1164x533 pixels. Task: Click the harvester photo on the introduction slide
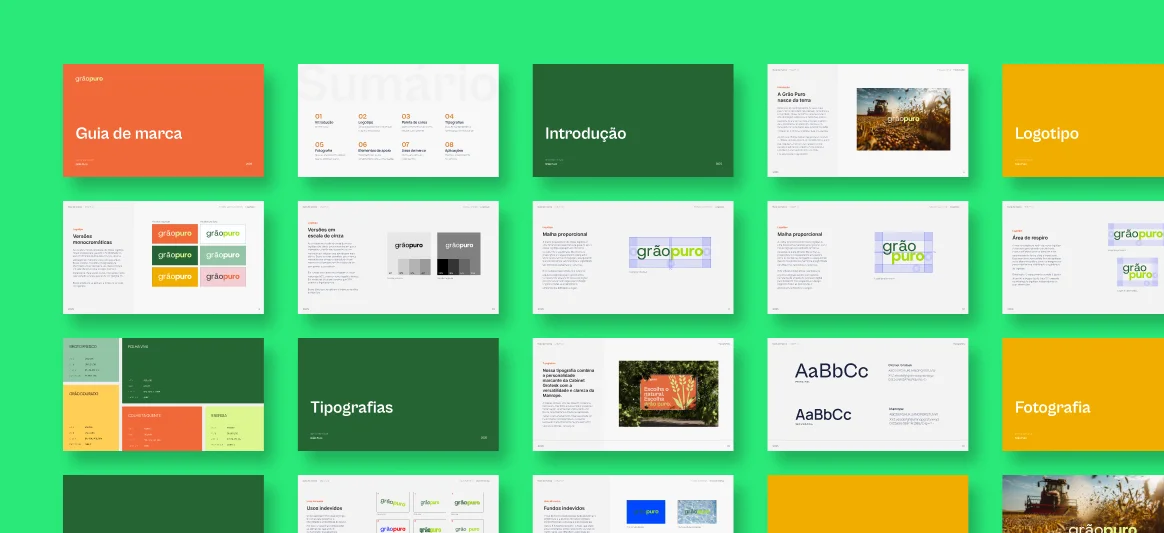903,120
